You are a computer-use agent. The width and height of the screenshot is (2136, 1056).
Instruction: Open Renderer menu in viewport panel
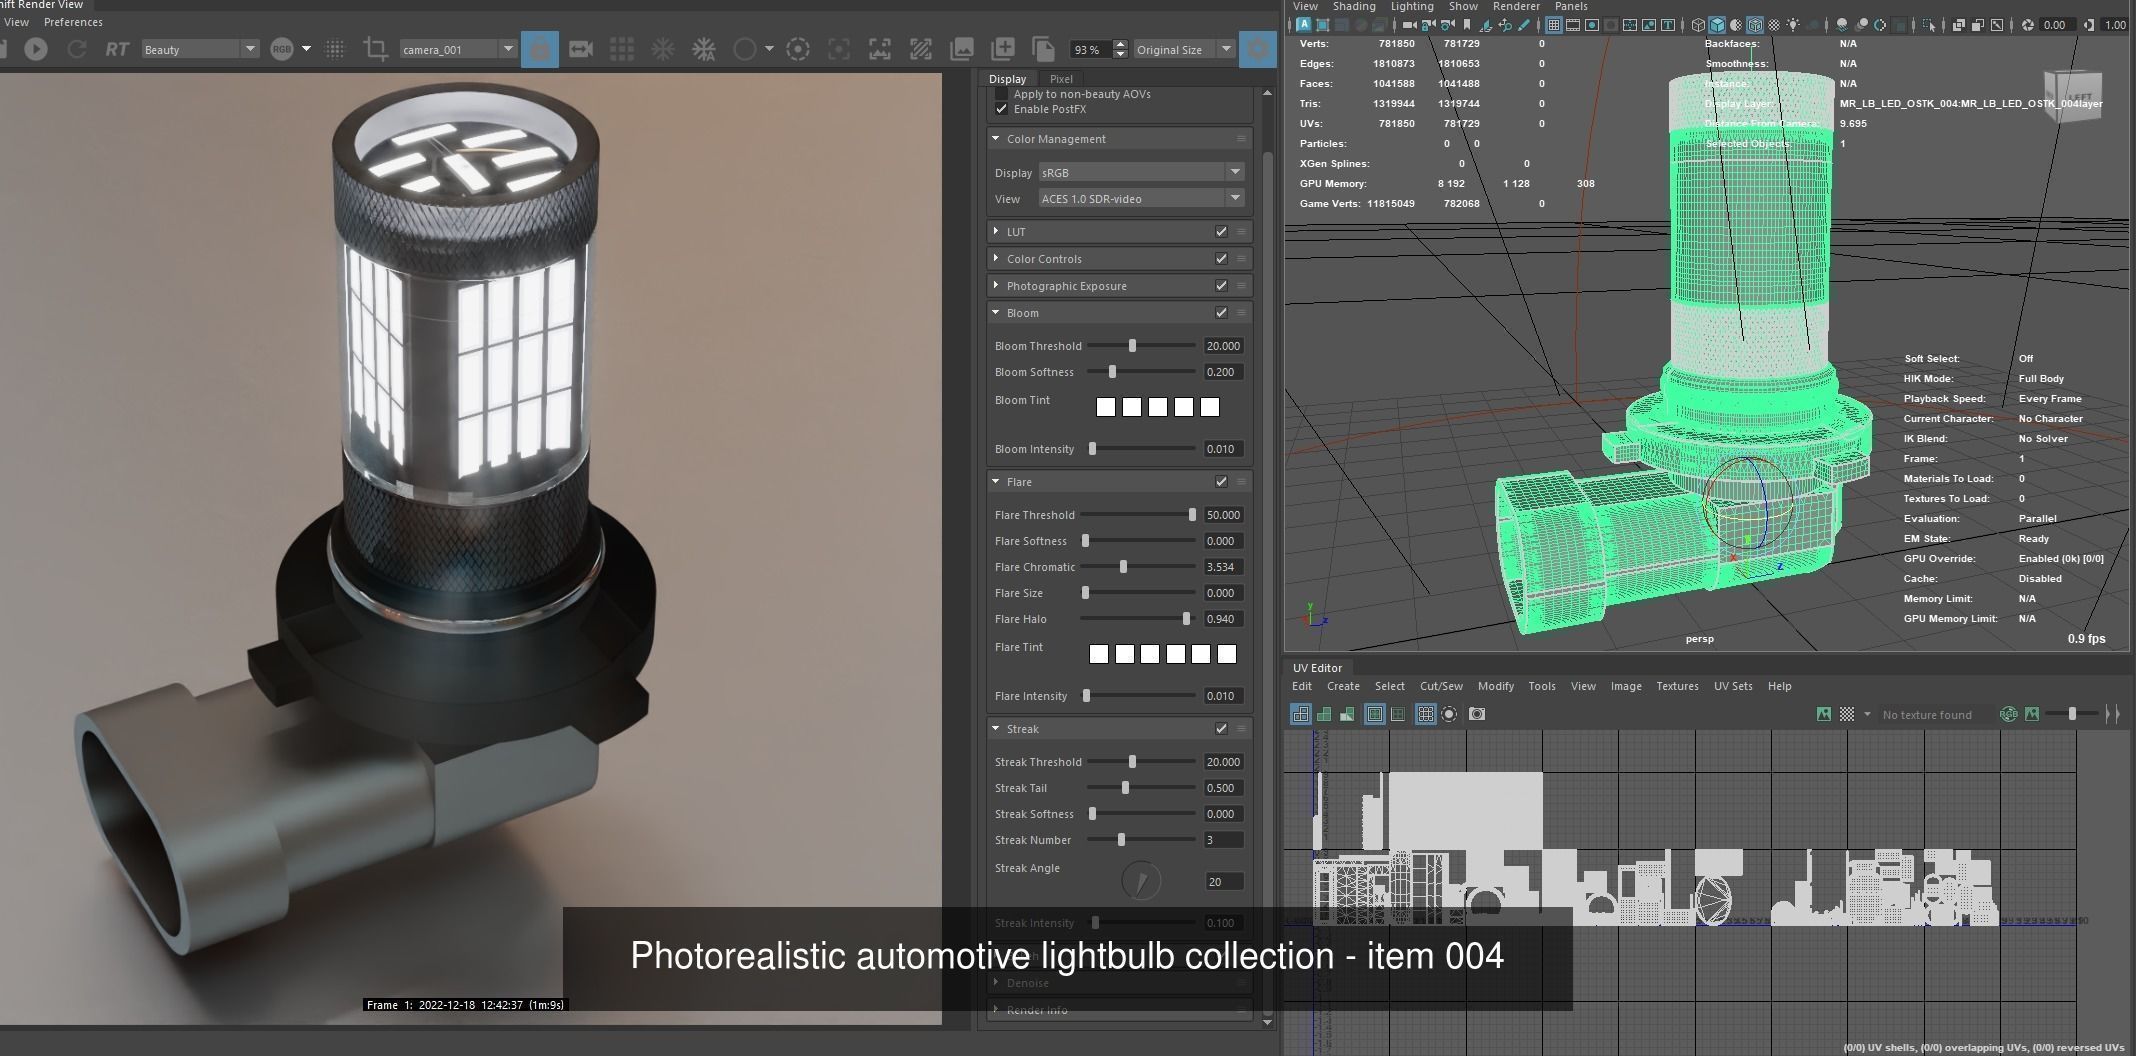tap(1516, 6)
